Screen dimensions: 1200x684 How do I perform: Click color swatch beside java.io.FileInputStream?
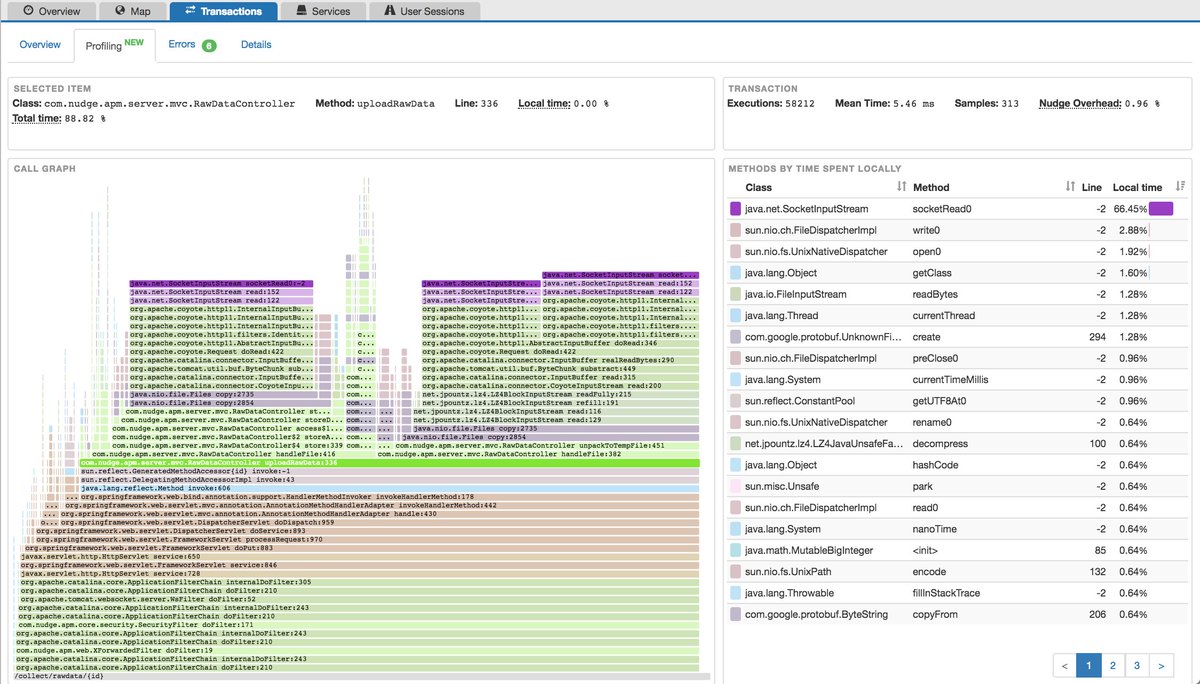tap(736, 294)
